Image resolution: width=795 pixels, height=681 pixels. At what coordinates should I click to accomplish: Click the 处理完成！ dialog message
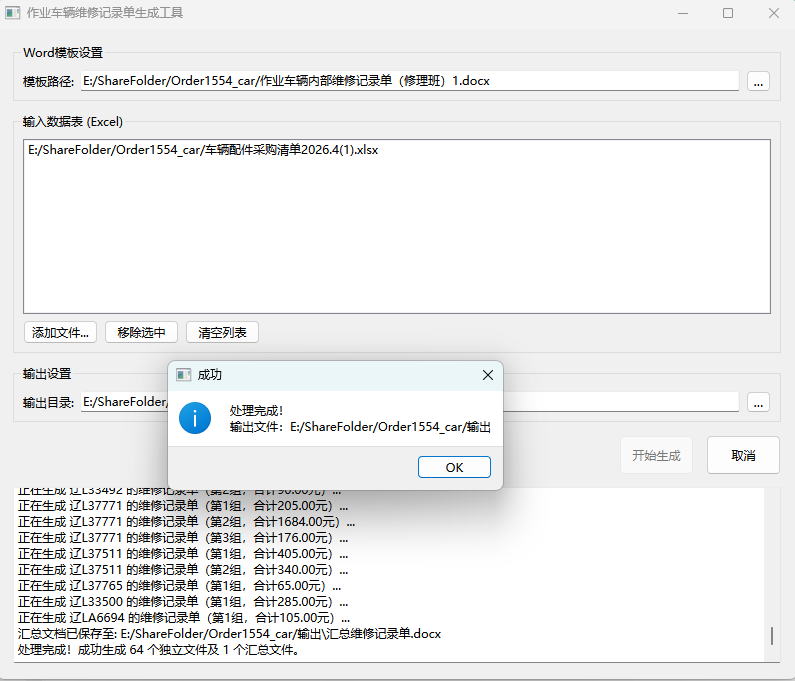pyautogui.click(x=256, y=411)
